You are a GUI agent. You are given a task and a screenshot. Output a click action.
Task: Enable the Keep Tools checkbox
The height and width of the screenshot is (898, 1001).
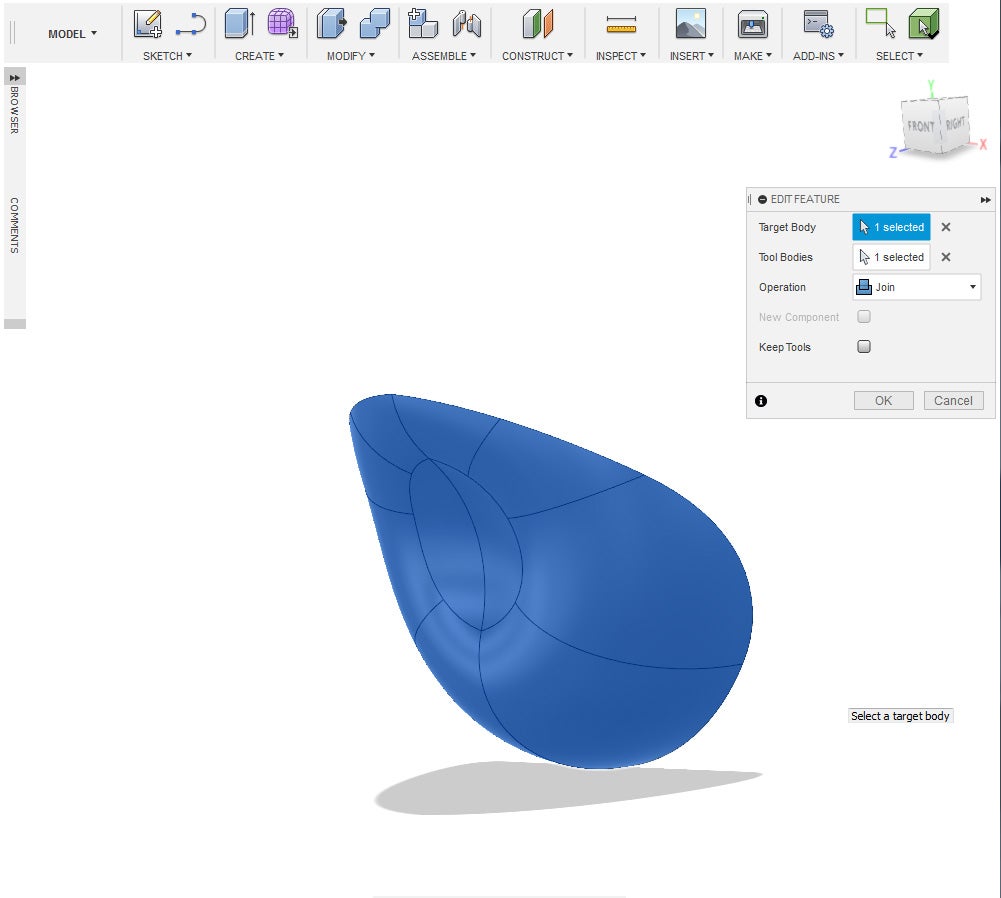864,347
